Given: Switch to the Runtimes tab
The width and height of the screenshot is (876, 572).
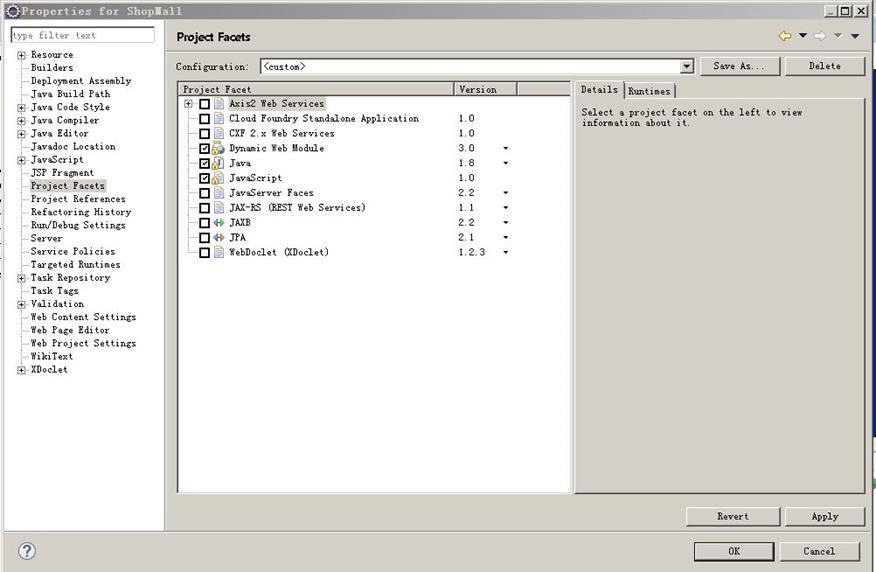Looking at the screenshot, I should coord(649,91).
